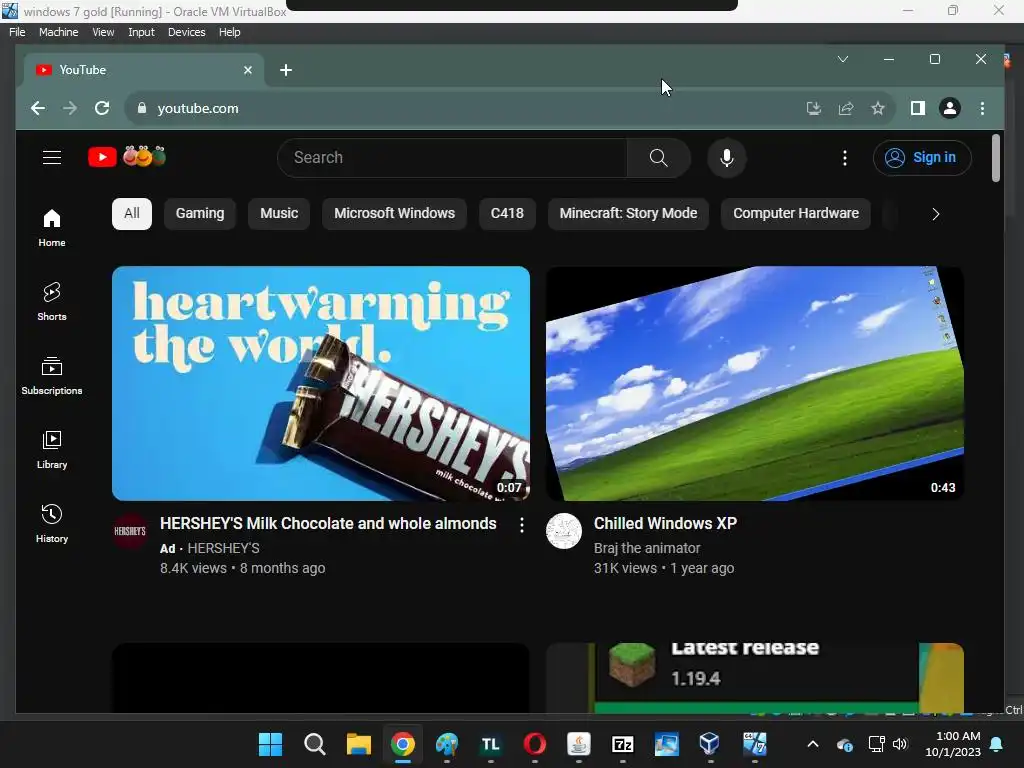Screen dimensions: 1024x768
Task: Open Shorts from the sidebar
Action: click(x=52, y=302)
